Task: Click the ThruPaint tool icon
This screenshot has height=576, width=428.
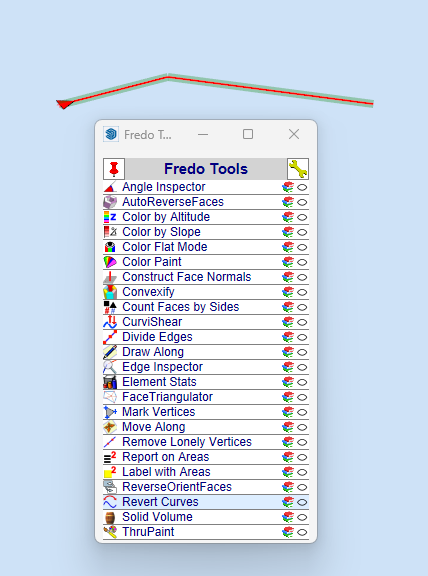Action: click(x=110, y=532)
